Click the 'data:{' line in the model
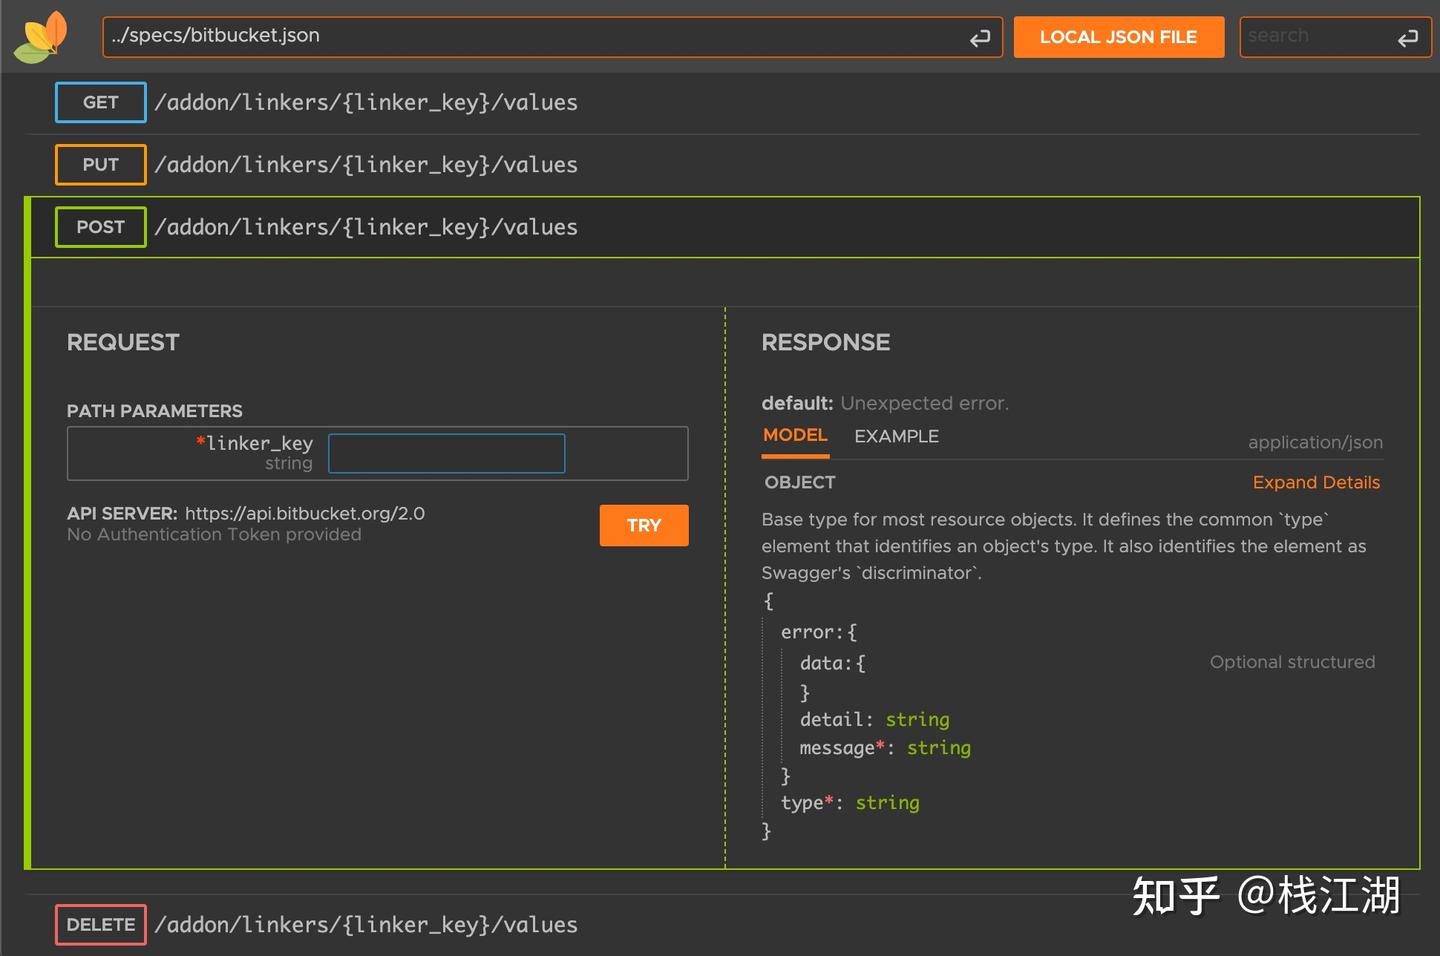Viewport: 1440px width, 956px height. tap(832, 663)
